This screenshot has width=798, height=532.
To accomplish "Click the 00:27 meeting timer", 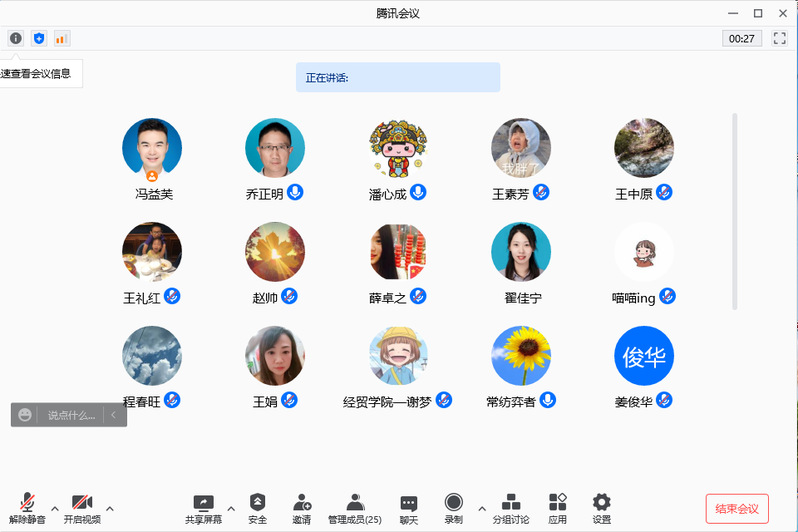I will tap(742, 39).
